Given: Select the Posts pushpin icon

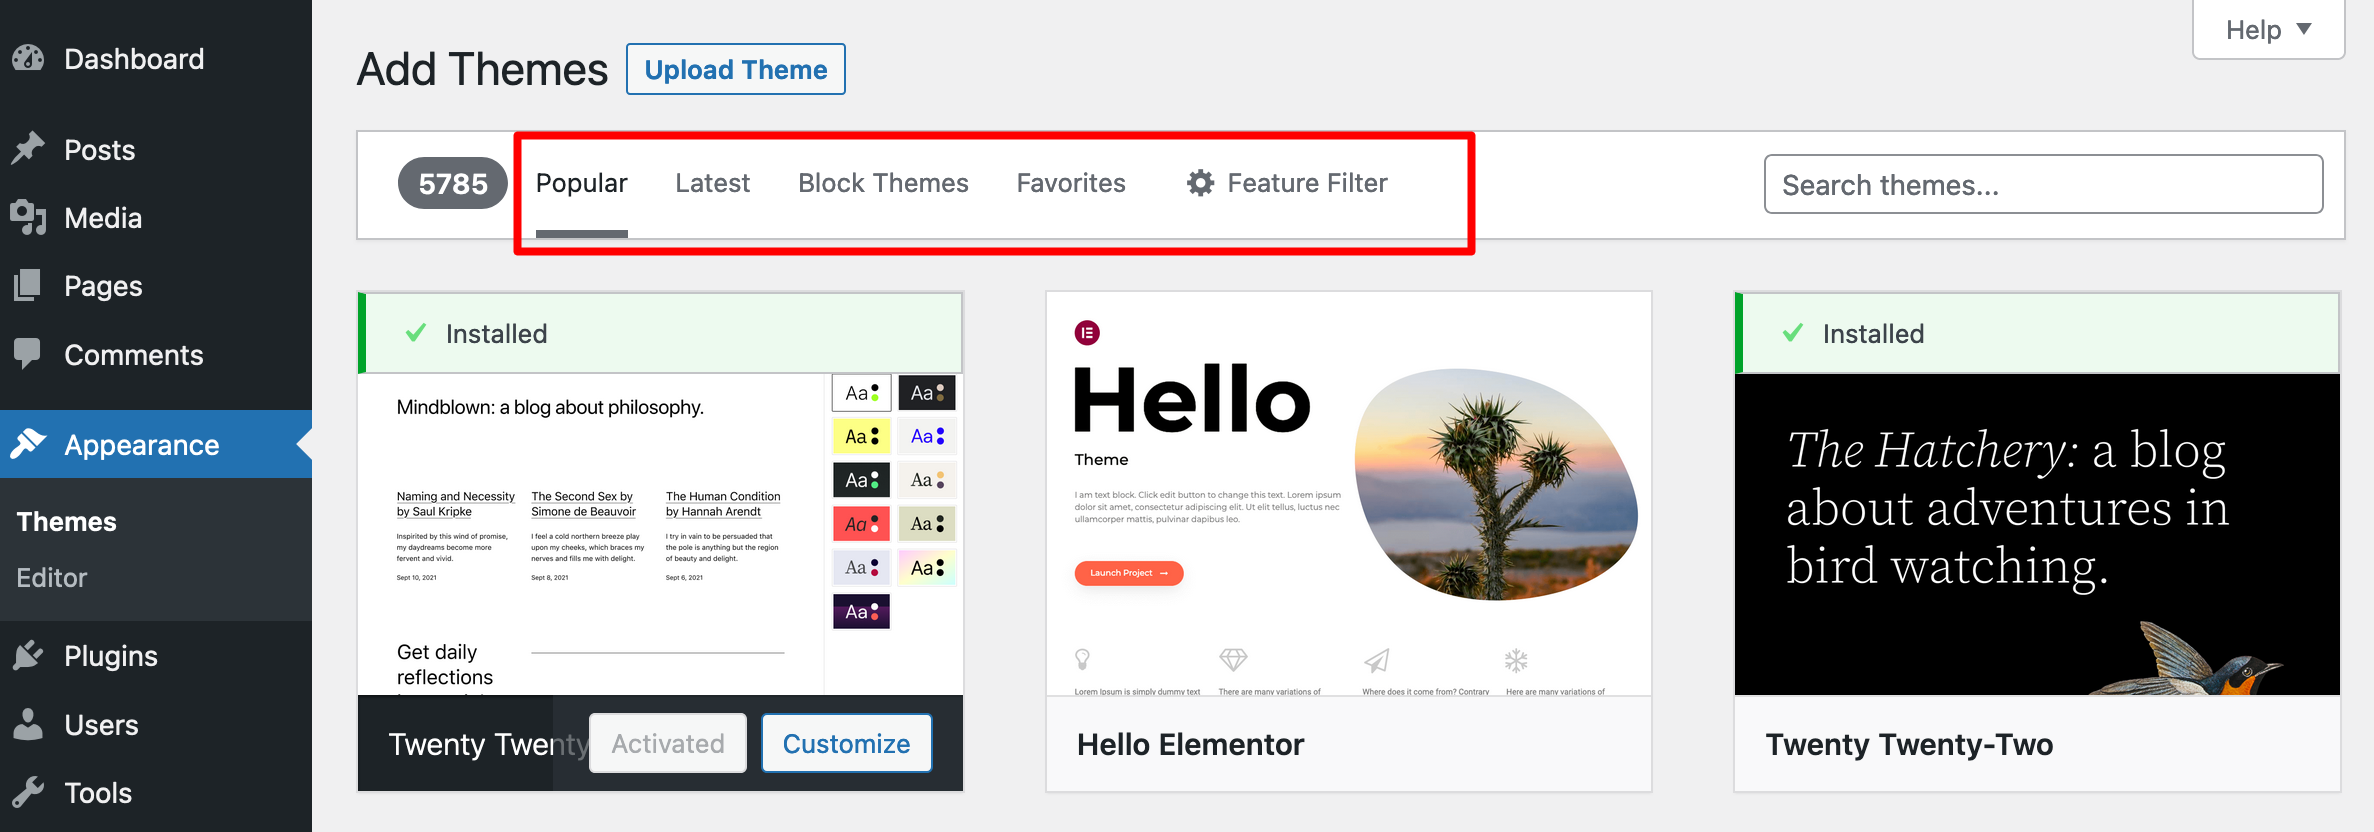Looking at the screenshot, I should [30, 148].
